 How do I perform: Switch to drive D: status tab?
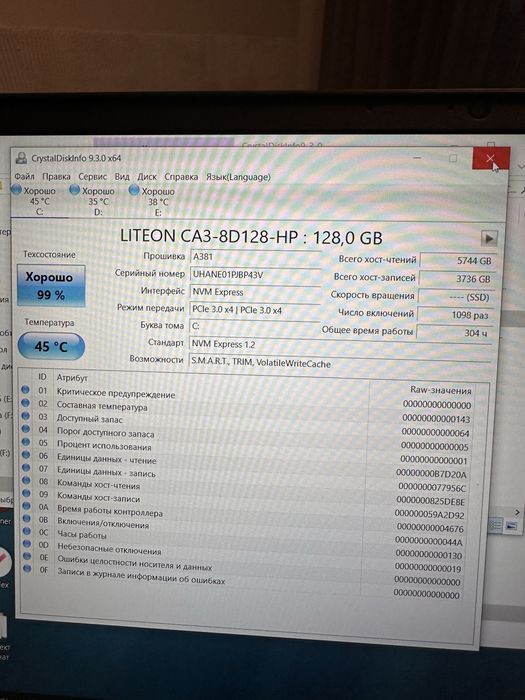click(94, 201)
